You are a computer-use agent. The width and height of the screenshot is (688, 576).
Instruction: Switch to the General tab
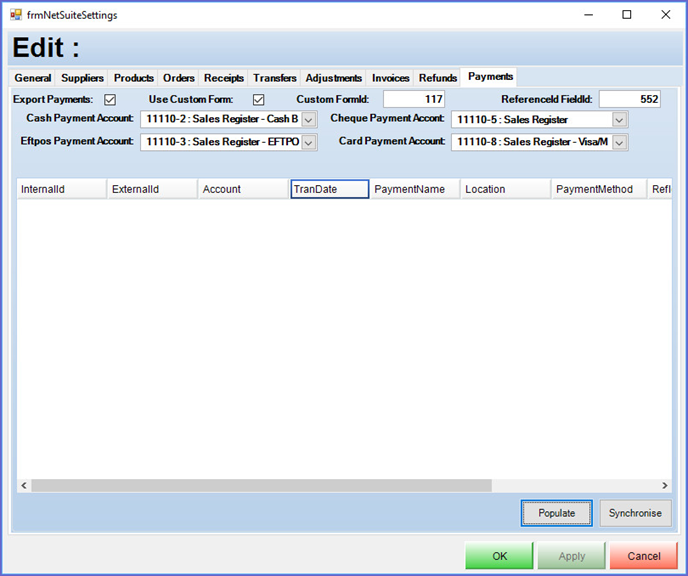coord(33,78)
